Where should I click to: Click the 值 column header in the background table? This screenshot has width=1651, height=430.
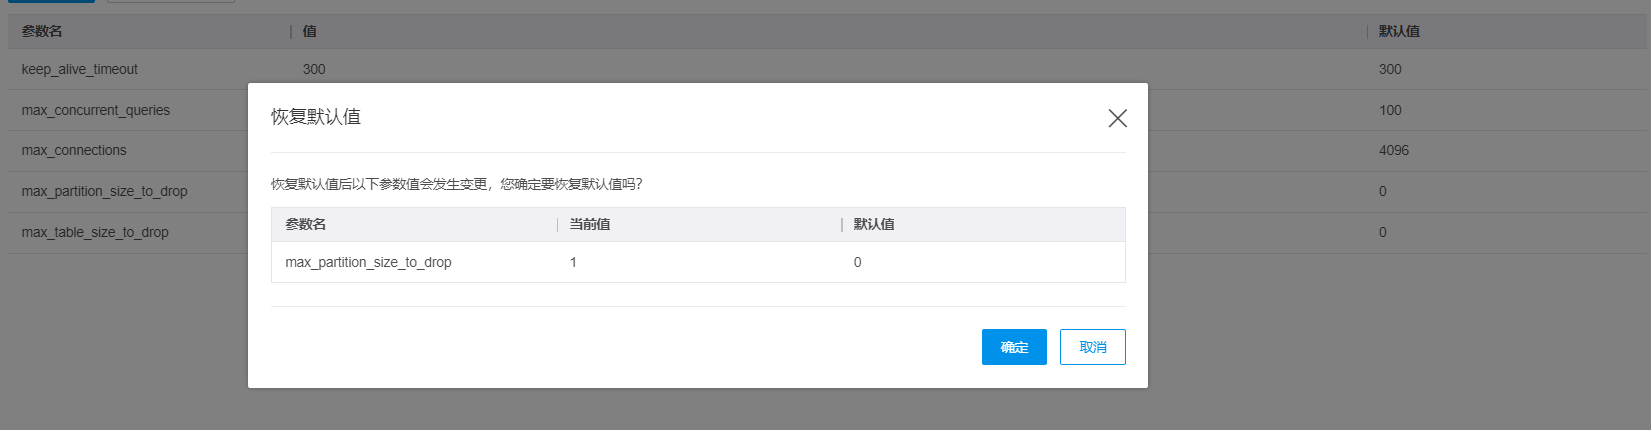[x=310, y=31]
